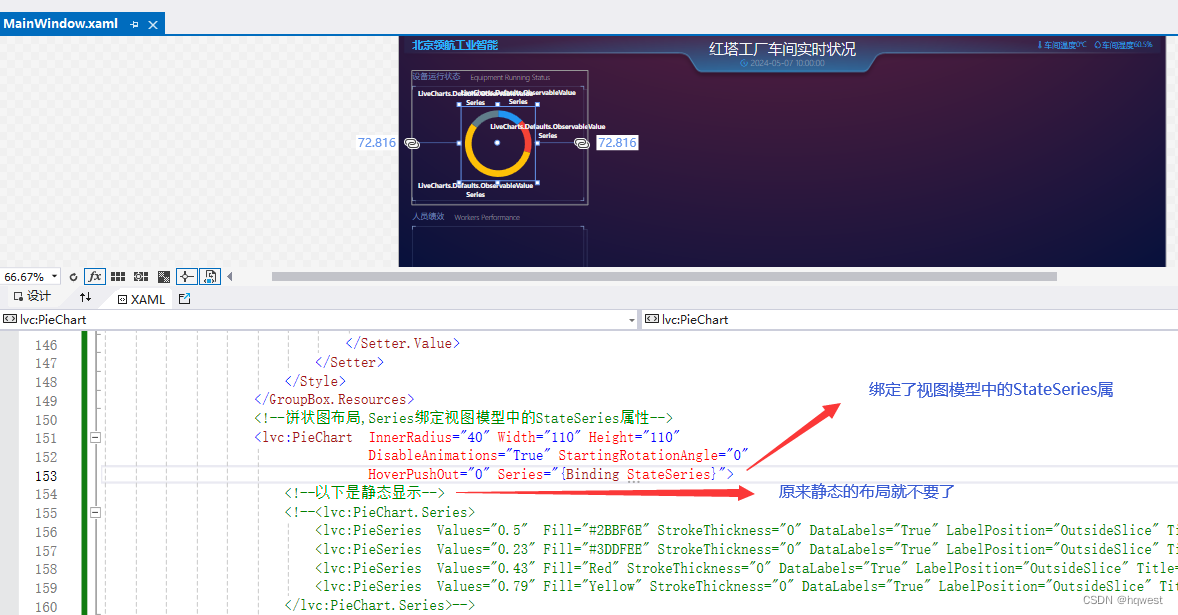Viewport: 1178px width, 615px height.
Task: Select the donut pie chart in designer
Action: point(497,143)
